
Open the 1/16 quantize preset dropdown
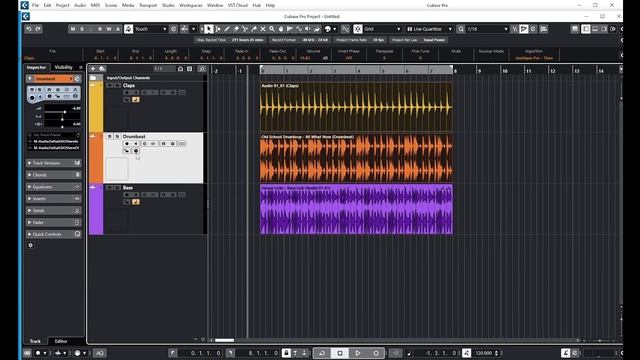[x=487, y=29]
